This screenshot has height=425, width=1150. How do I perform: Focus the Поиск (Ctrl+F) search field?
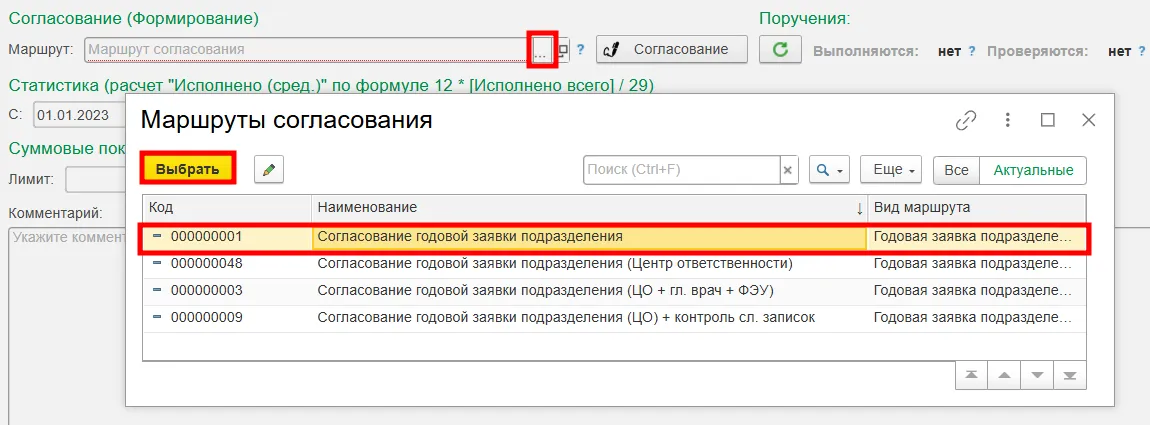(x=681, y=170)
